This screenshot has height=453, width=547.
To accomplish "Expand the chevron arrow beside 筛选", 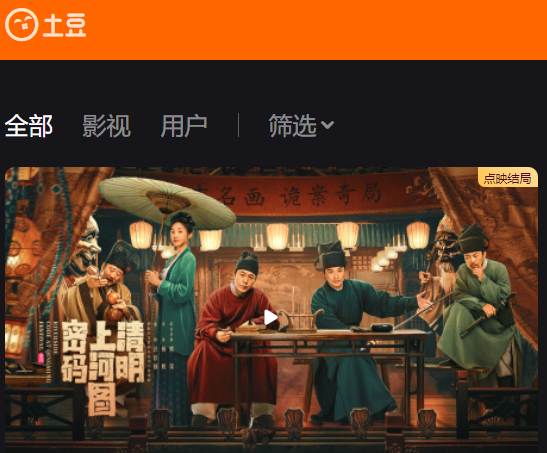I will point(327,125).
